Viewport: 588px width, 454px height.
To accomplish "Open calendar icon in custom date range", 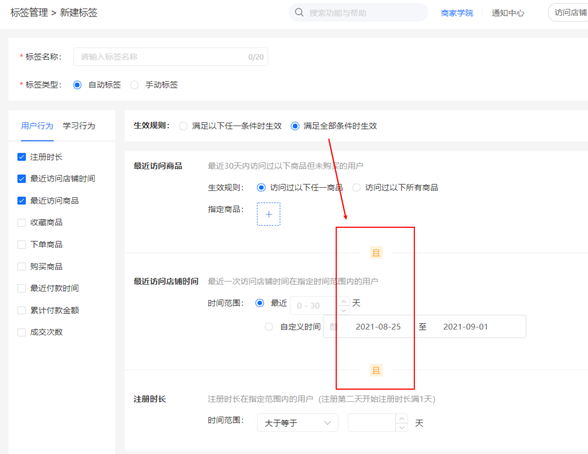I will click(x=333, y=327).
